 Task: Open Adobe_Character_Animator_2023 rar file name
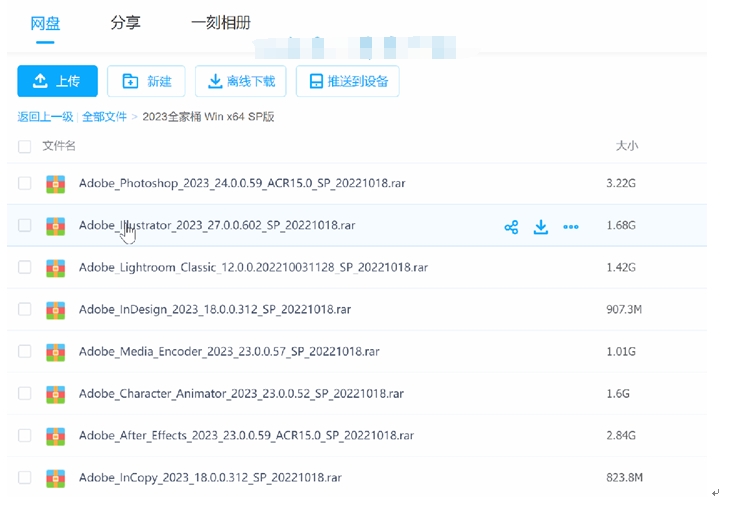click(242, 393)
